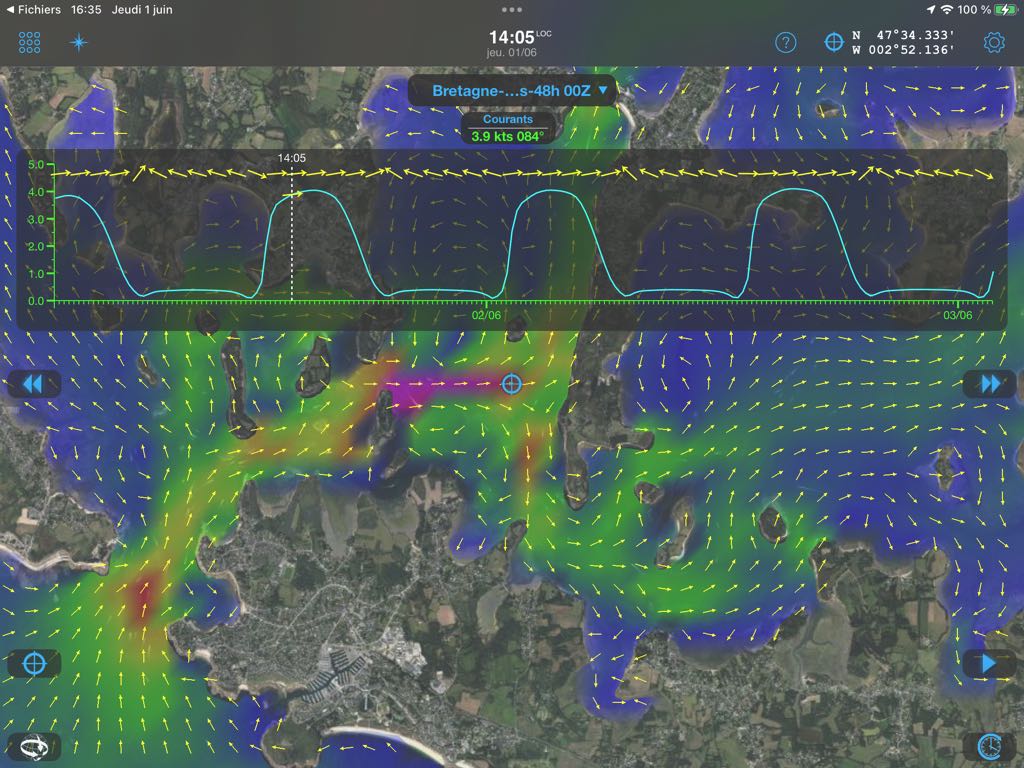Select the Courants data label
This screenshot has width=1024, height=768.
pyautogui.click(x=508, y=119)
